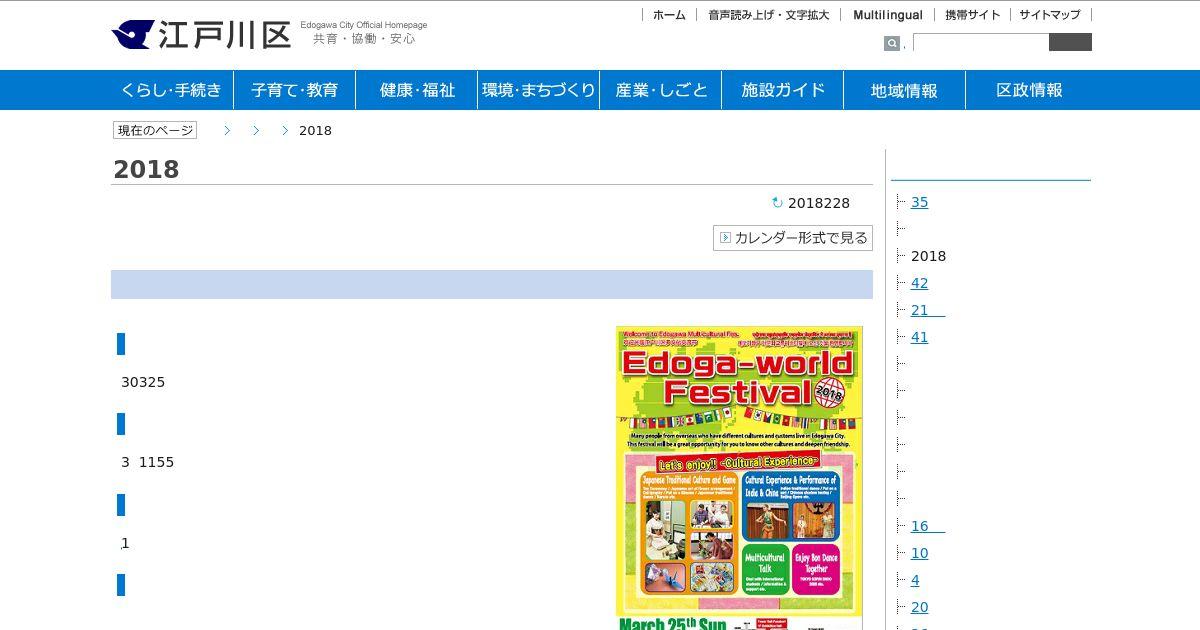Click the refresh icon beside 2018228

point(777,203)
